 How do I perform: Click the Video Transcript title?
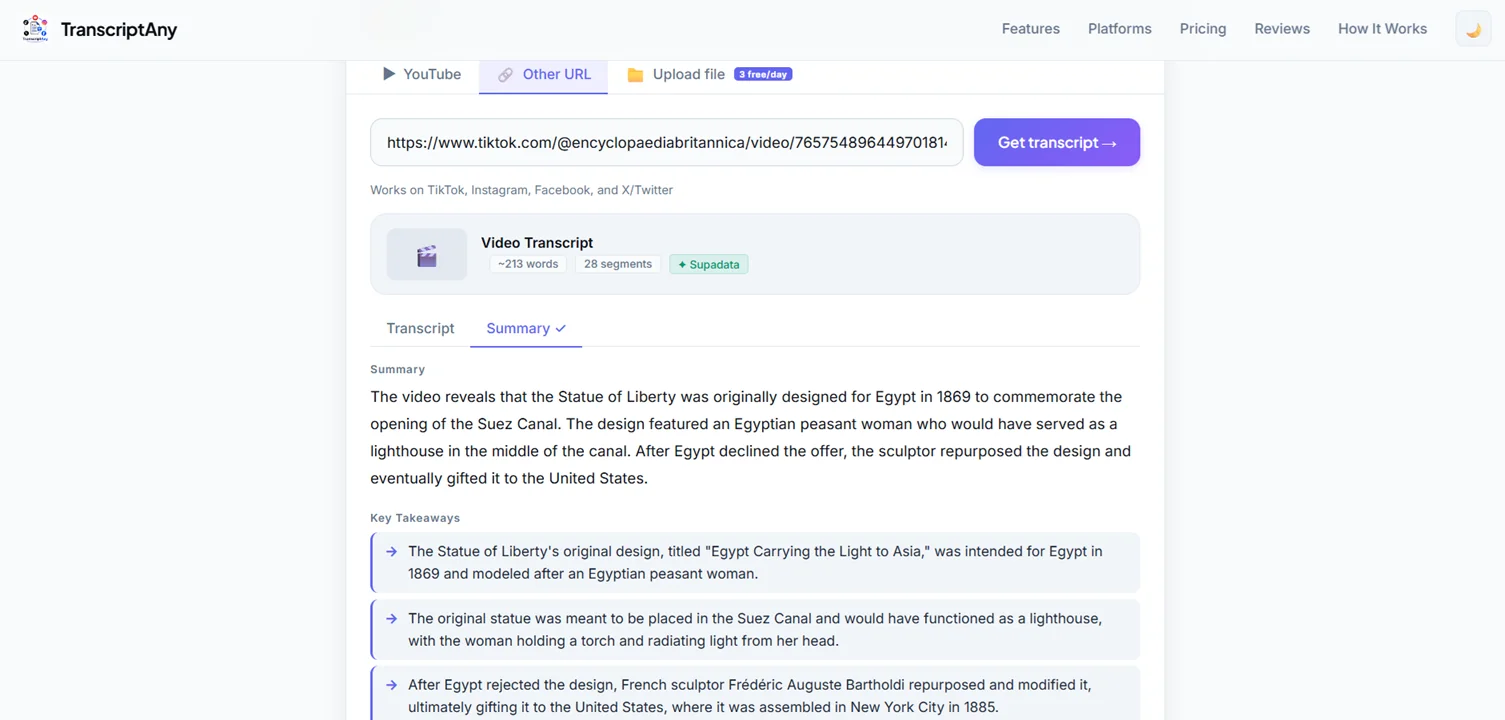click(x=537, y=242)
